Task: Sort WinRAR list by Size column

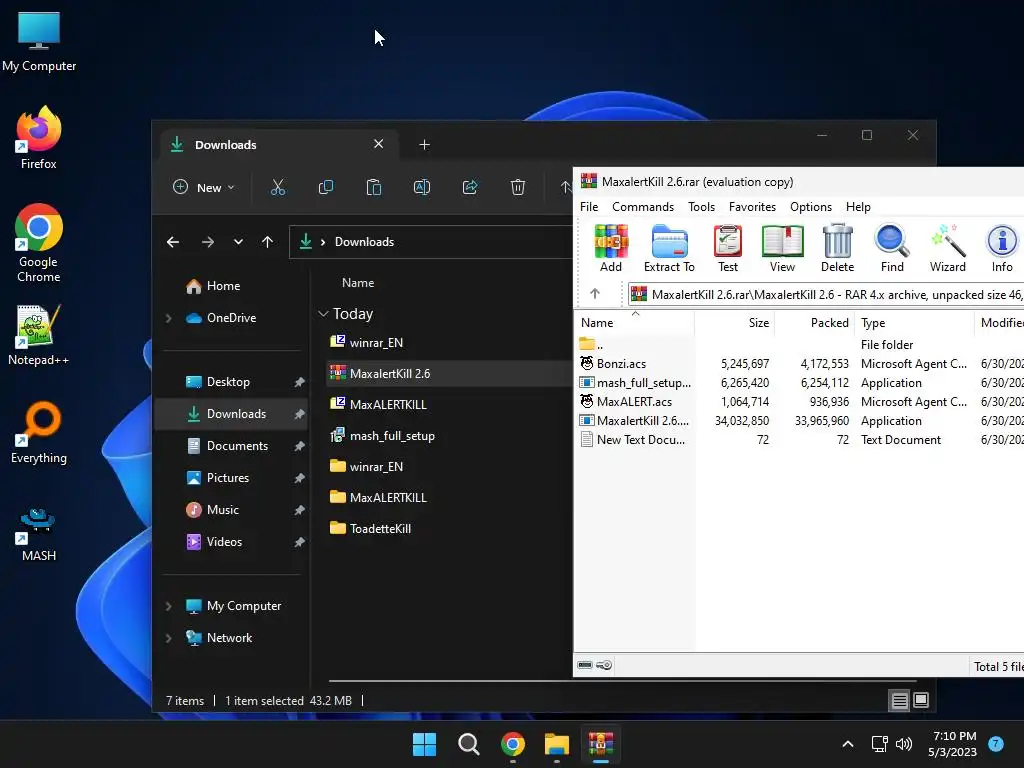Action: [734, 323]
